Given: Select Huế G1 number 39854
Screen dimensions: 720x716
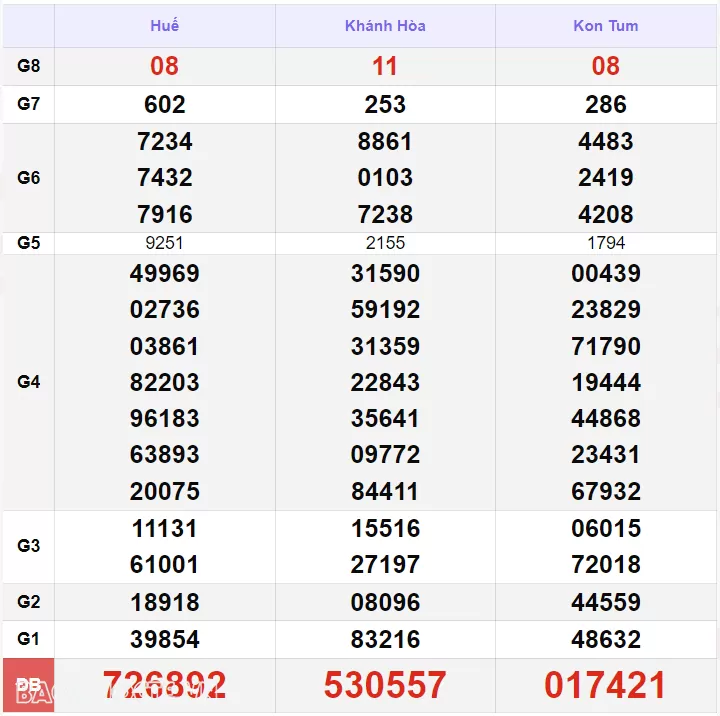Looking at the screenshot, I should coord(165,639).
